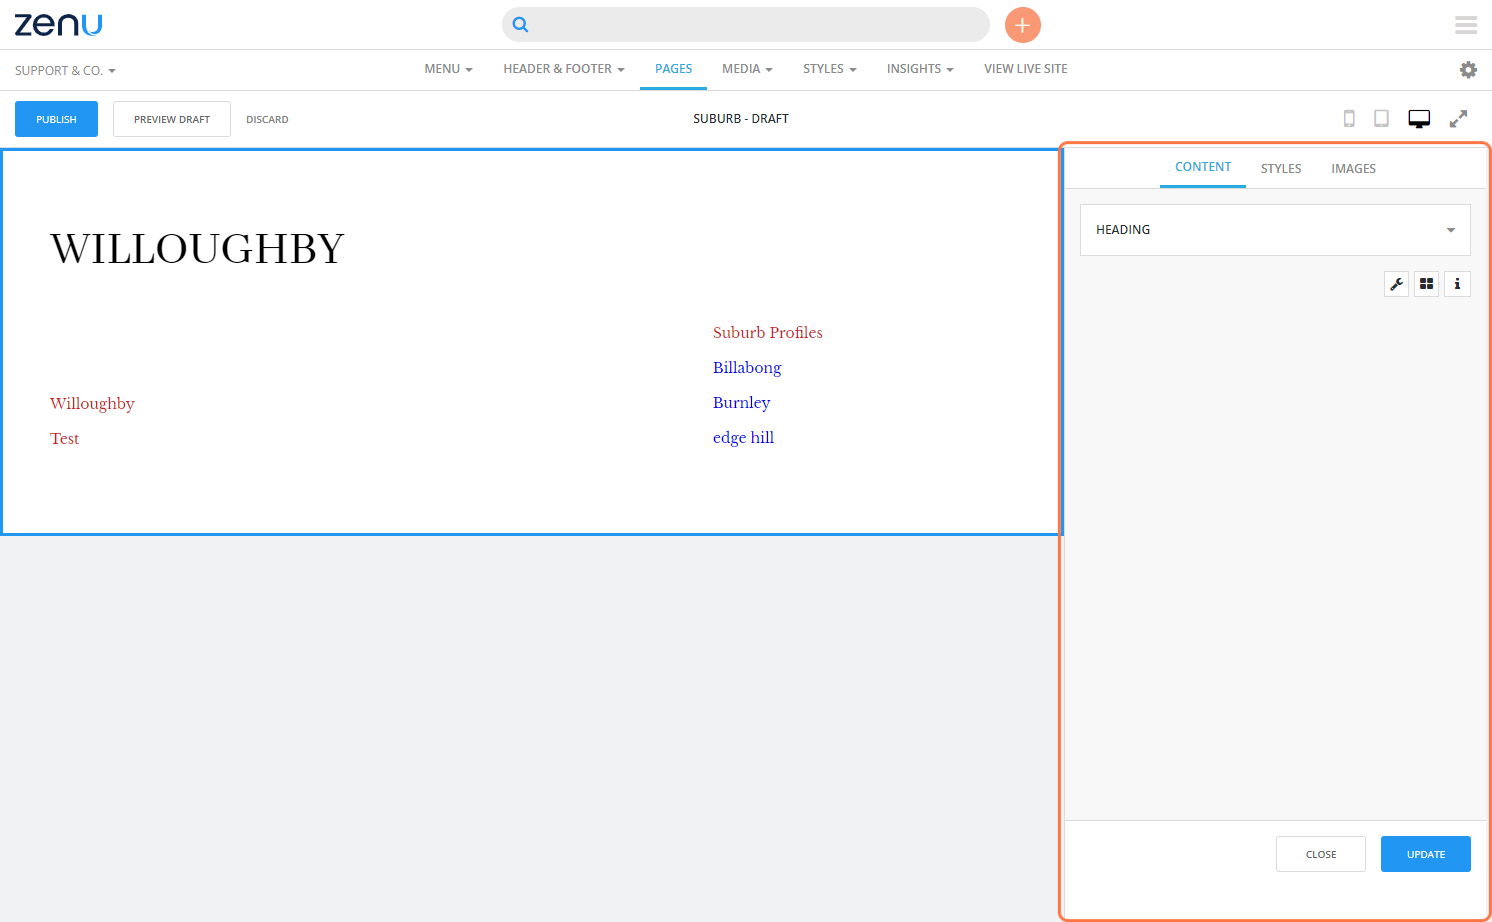Screen dimensions: 1492x922
Task: Go to the PAGES menu item
Action: (674, 69)
